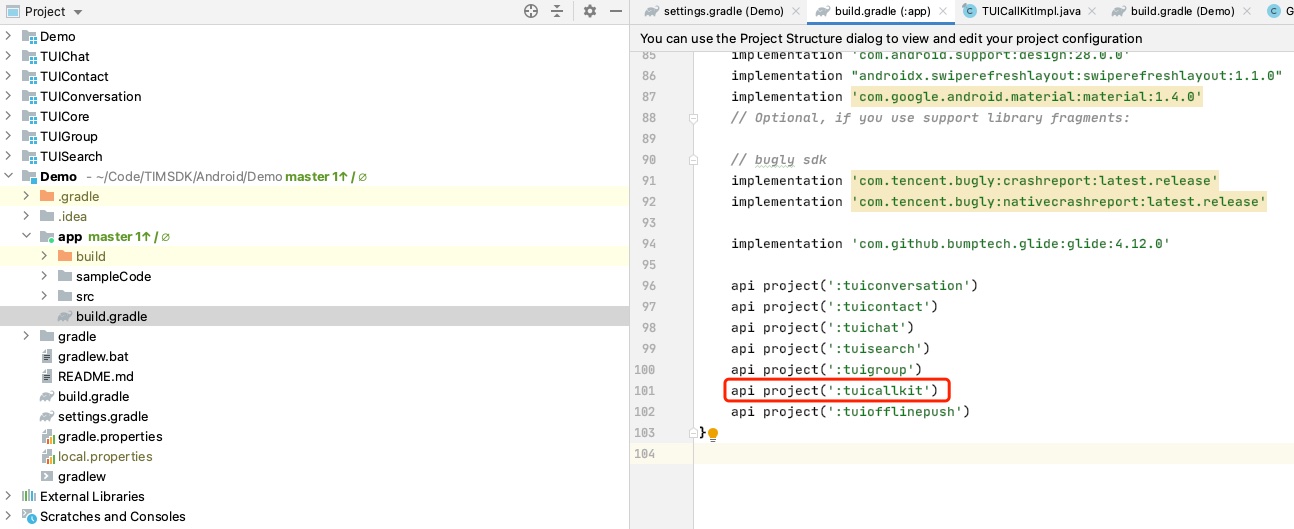This screenshot has width=1294, height=529.
Task: Toggle fold marker at closing brace line 103
Action: [x=692, y=433]
